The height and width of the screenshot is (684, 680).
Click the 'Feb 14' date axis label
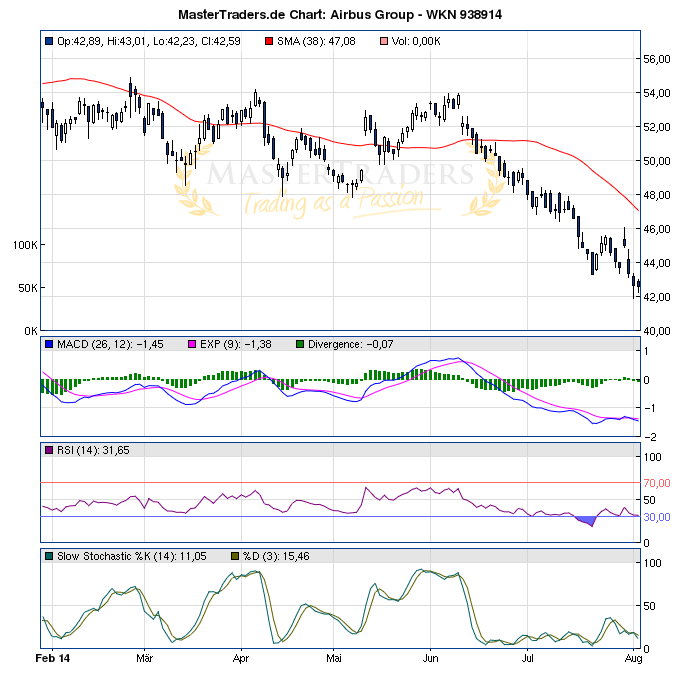[52, 658]
